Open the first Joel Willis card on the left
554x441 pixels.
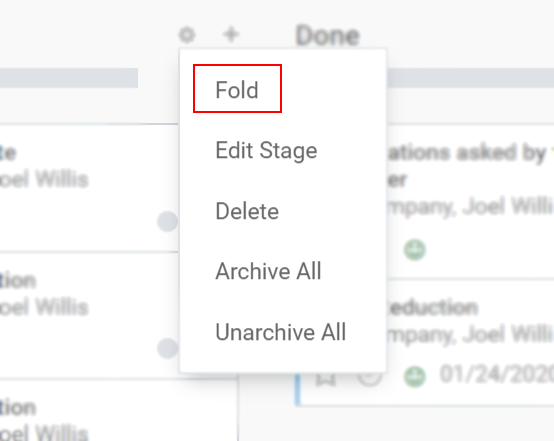point(88,188)
